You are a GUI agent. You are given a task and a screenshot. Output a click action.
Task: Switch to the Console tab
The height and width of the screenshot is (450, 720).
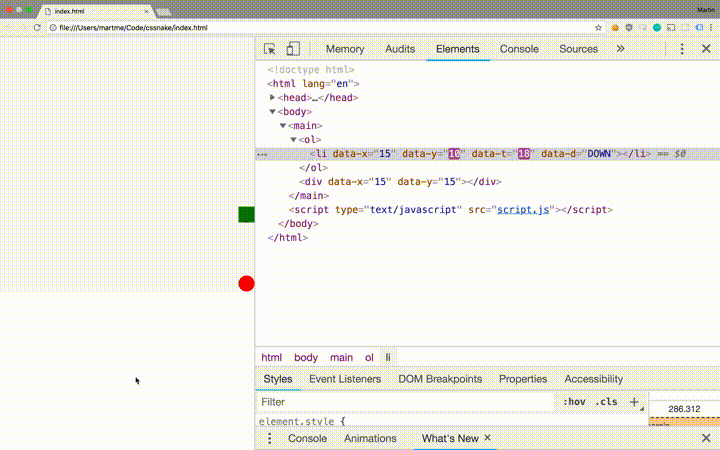519,49
